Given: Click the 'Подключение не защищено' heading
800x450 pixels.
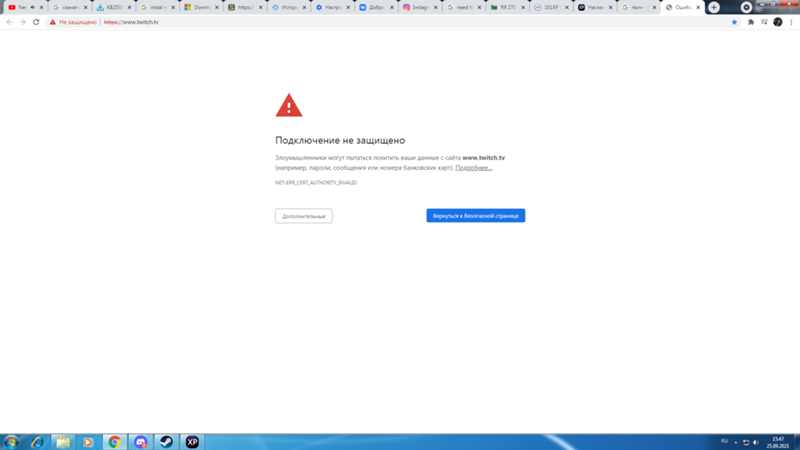Looking at the screenshot, I should pyautogui.click(x=340, y=140).
